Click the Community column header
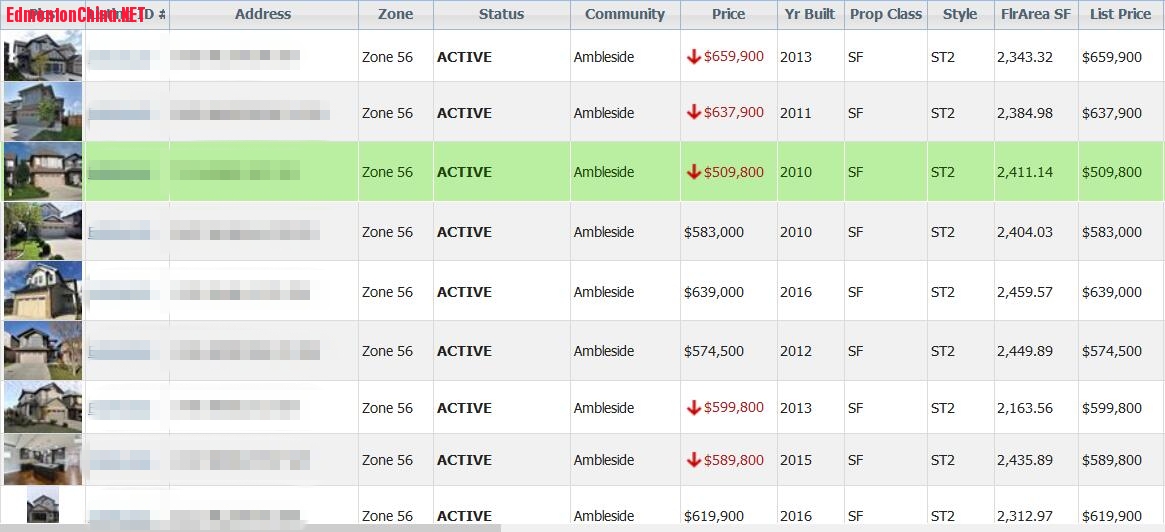 [625, 14]
